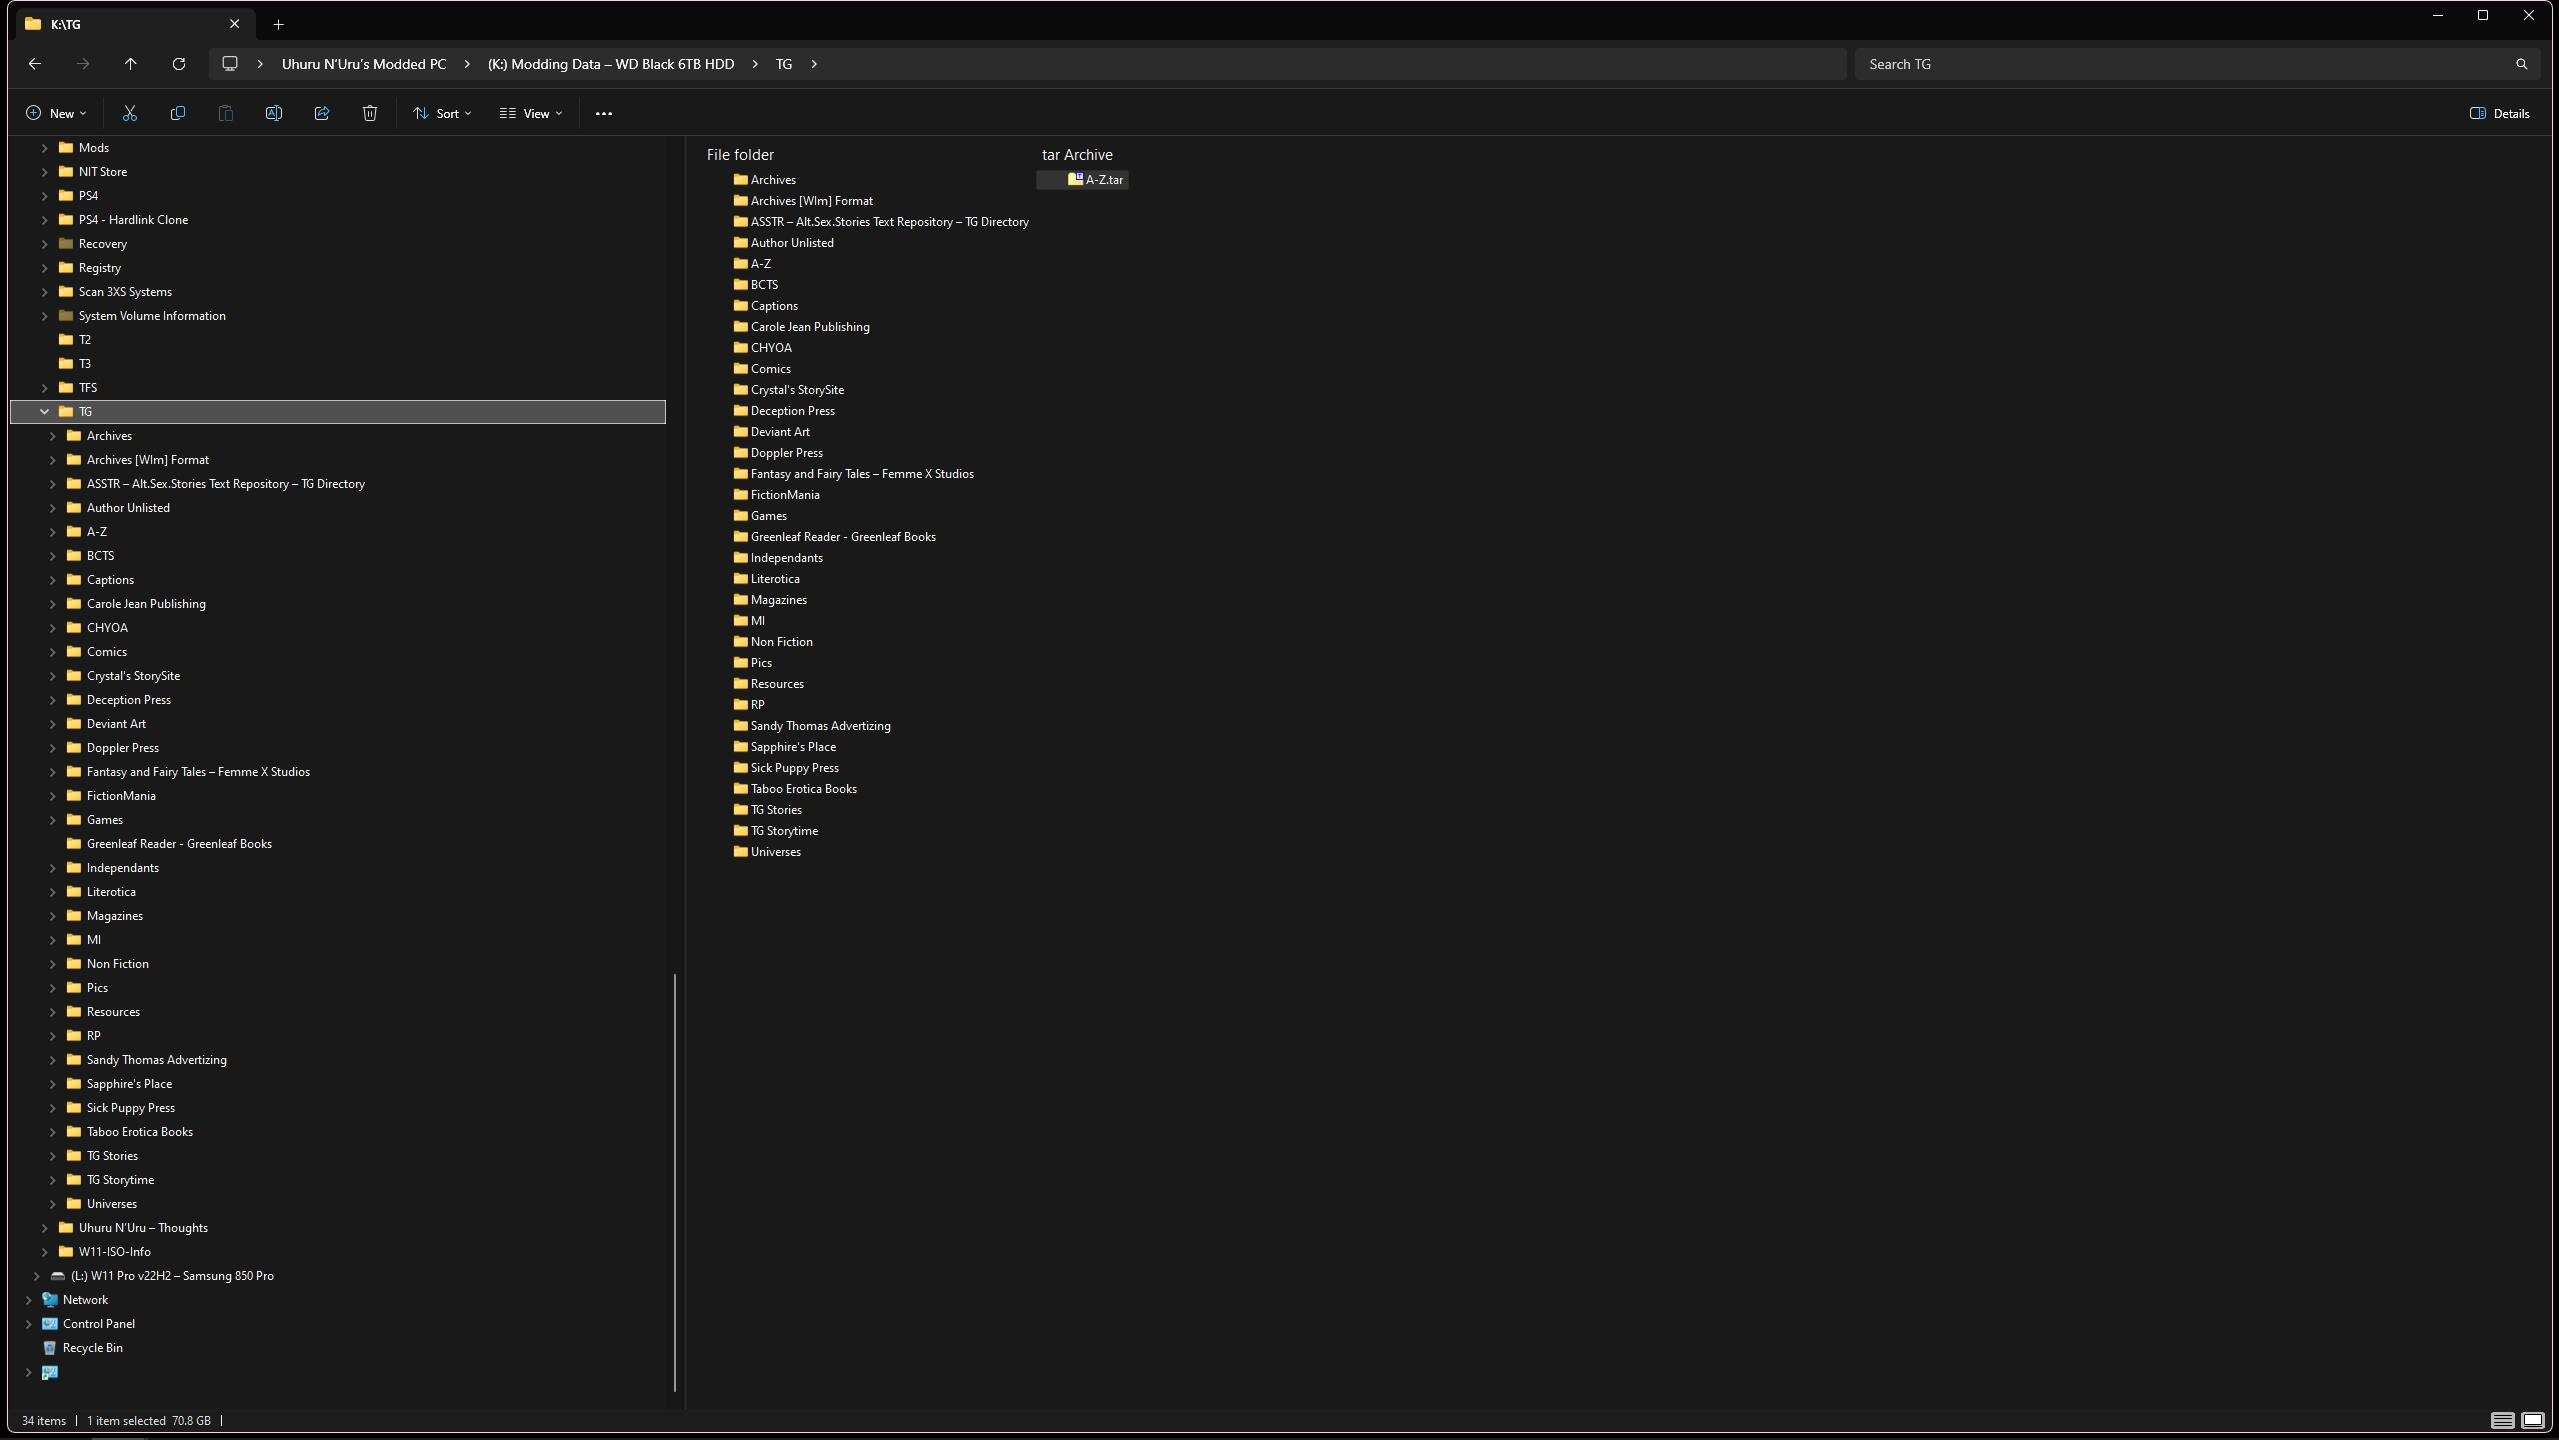The height and width of the screenshot is (1440, 2559).
Task: Click the File folder group header
Action: click(x=740, y=155)
